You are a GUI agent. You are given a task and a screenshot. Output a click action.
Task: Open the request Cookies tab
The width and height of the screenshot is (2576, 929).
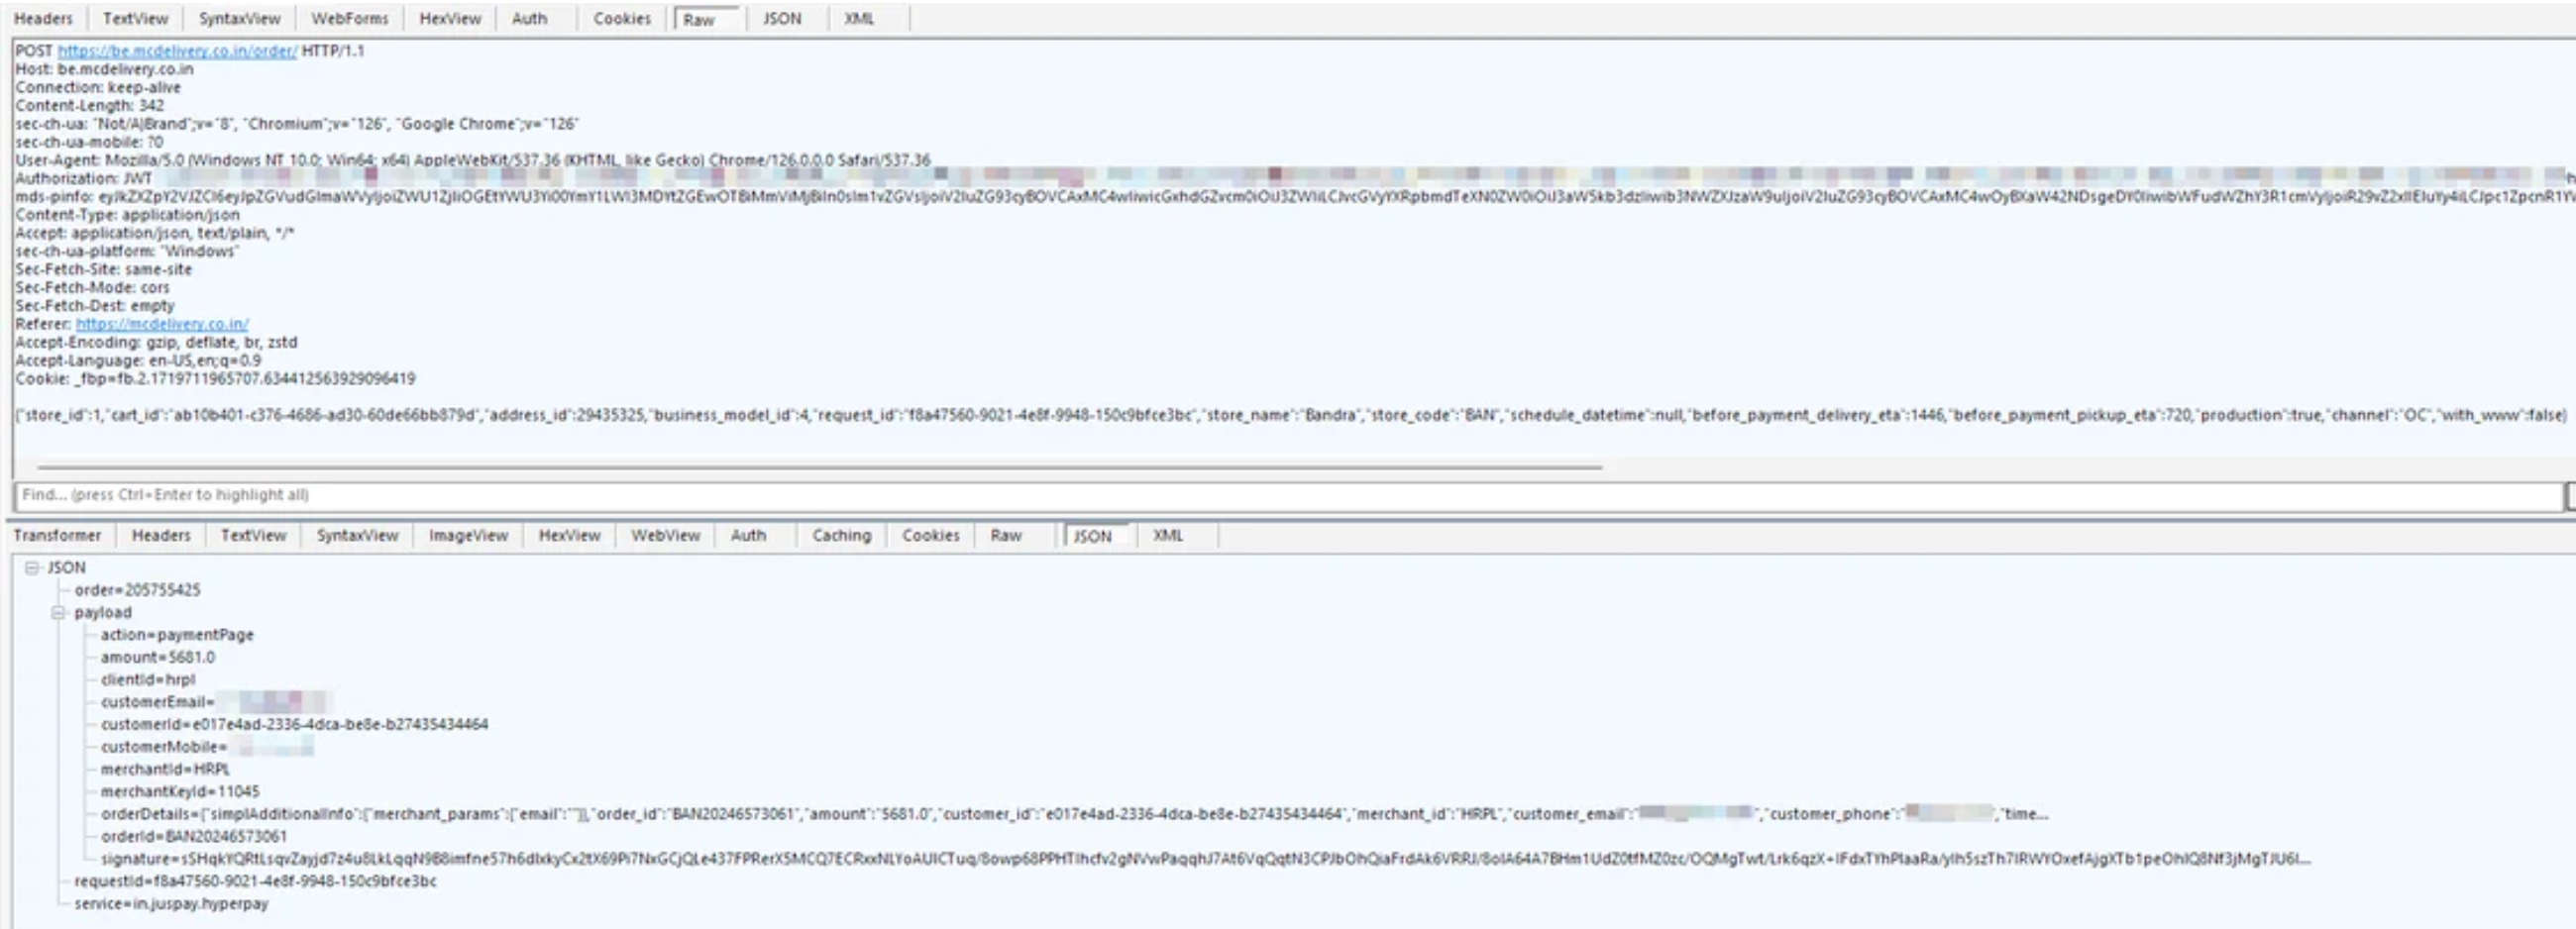click(621, 19)
